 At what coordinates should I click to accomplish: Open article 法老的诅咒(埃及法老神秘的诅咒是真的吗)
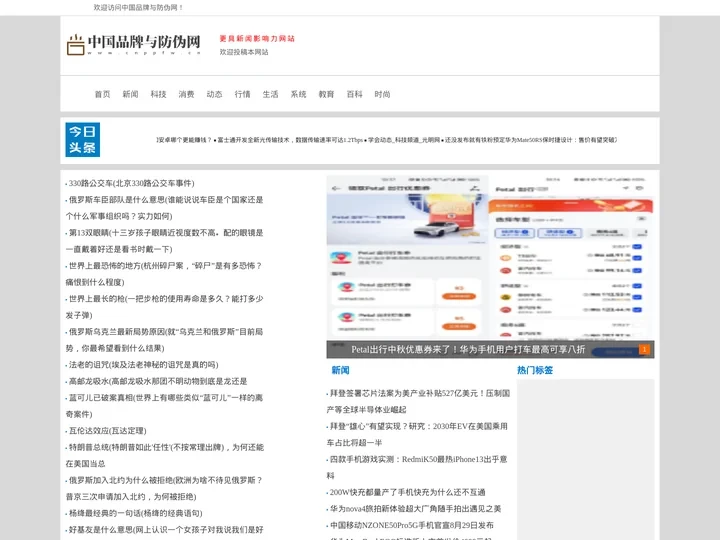[143, 365]
